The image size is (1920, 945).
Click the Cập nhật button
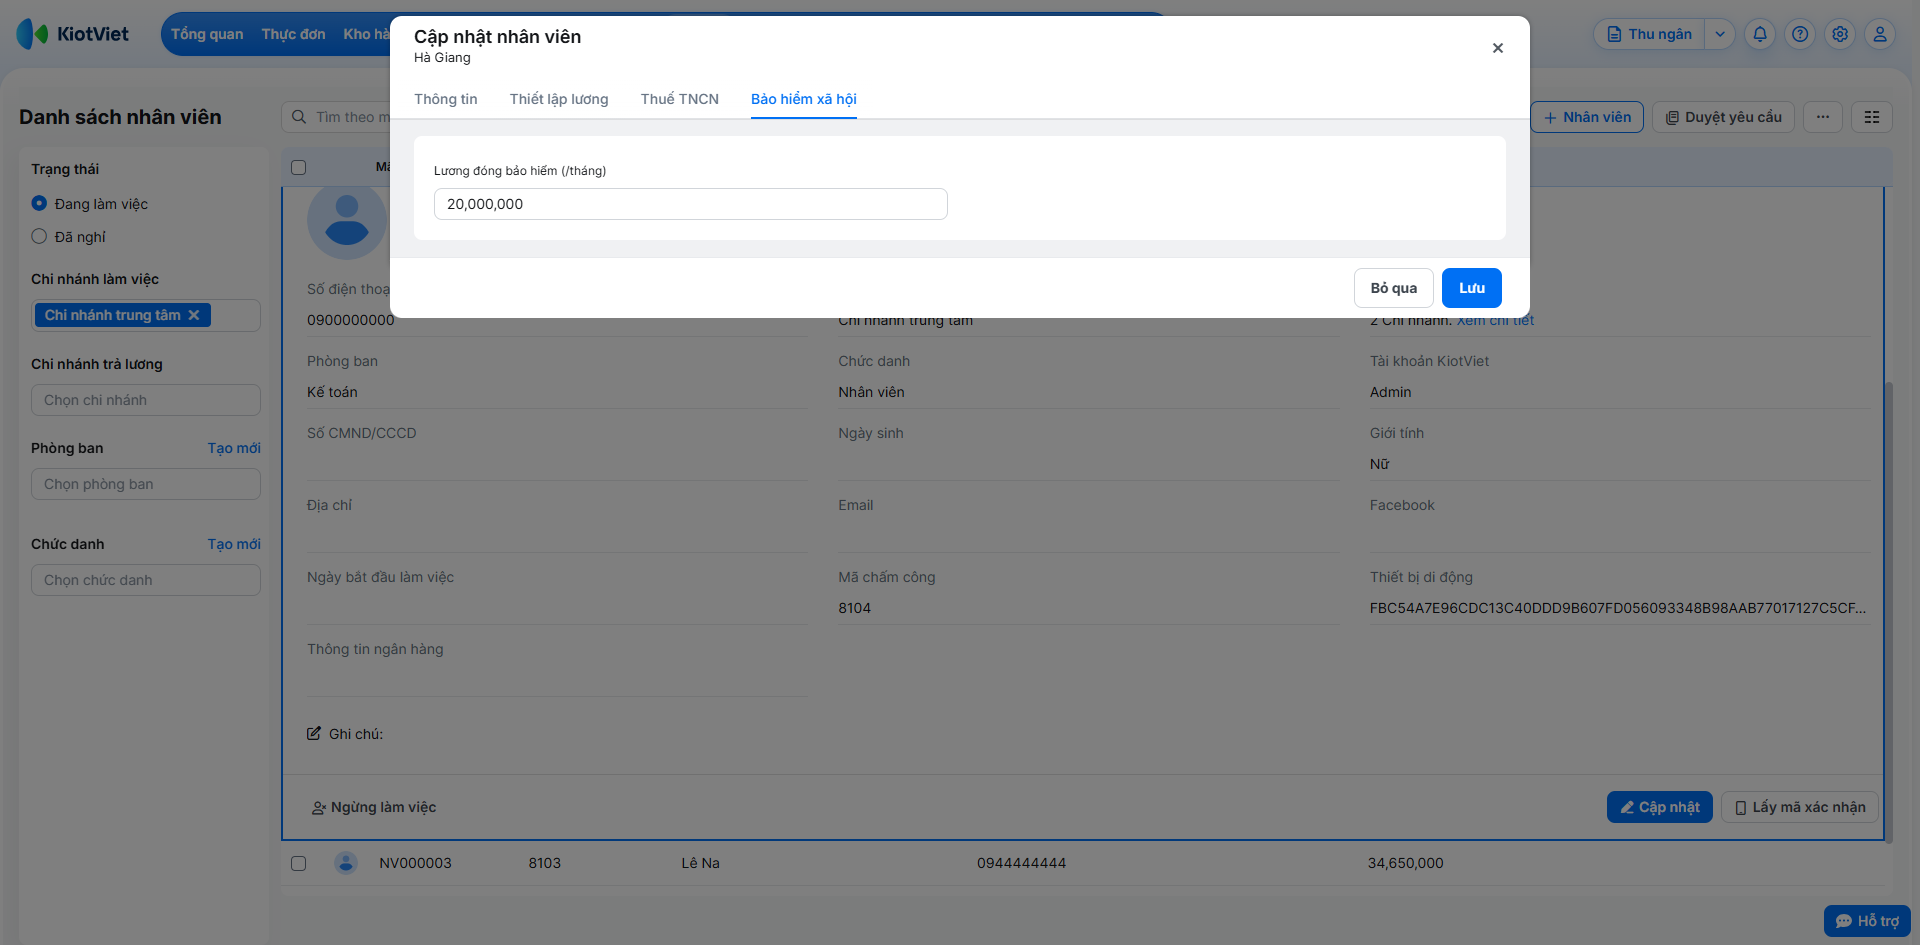point(1660,807)
